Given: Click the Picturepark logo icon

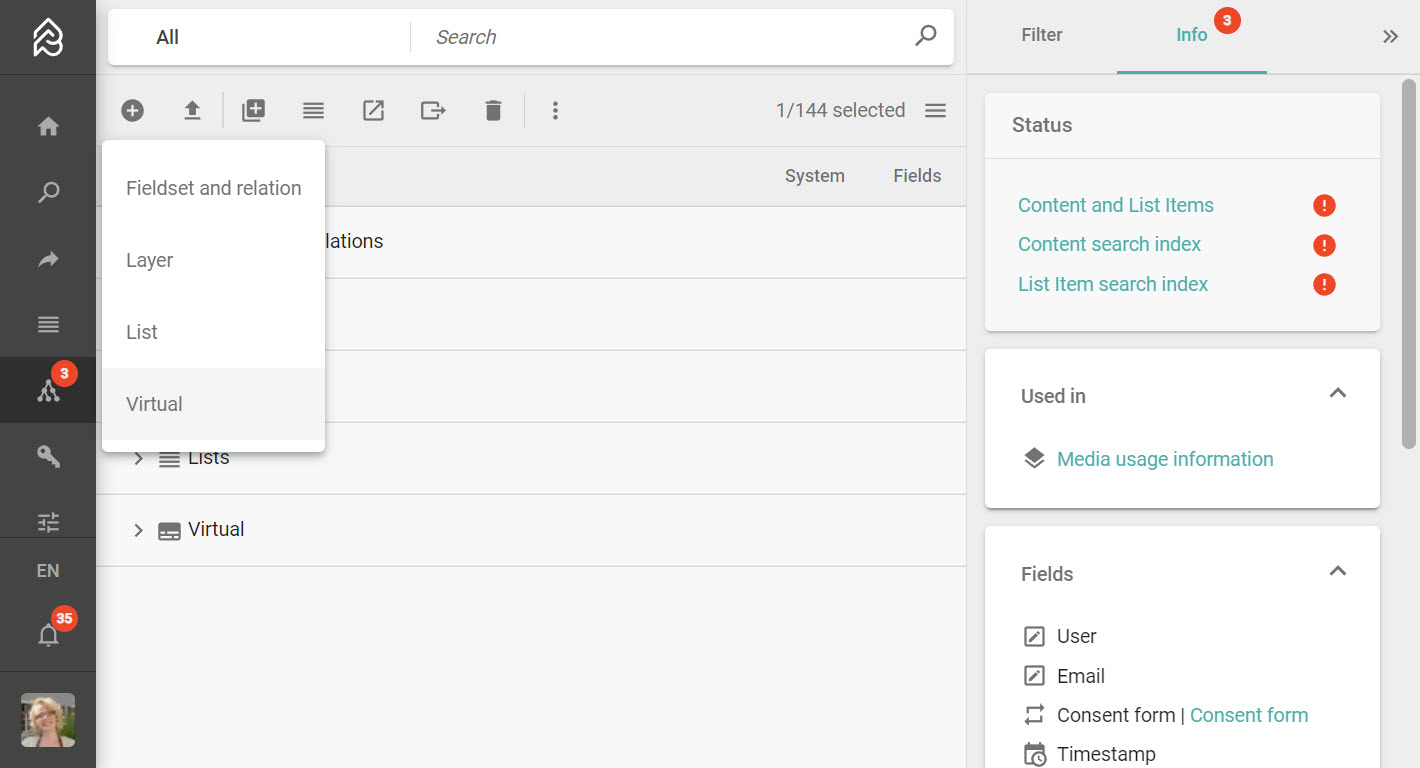Looking at the screenshot, I should 48,37.
